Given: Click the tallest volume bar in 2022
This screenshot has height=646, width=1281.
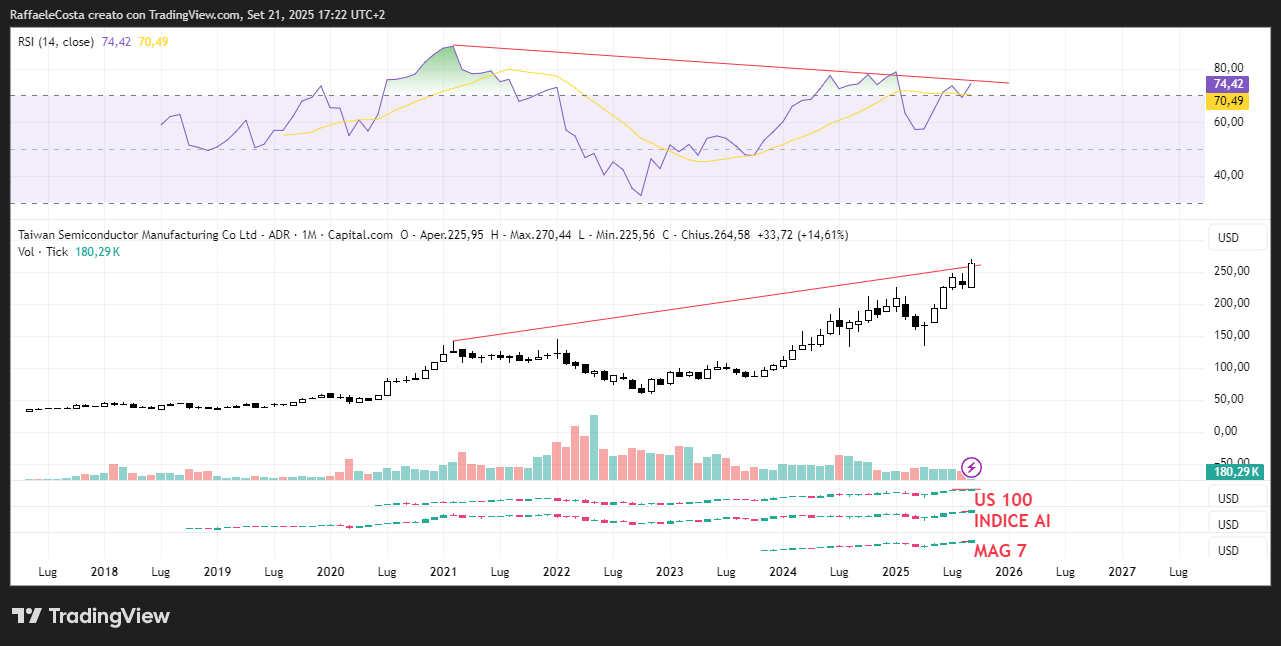Looking at the screenshot, I should [x=594, y=447].
